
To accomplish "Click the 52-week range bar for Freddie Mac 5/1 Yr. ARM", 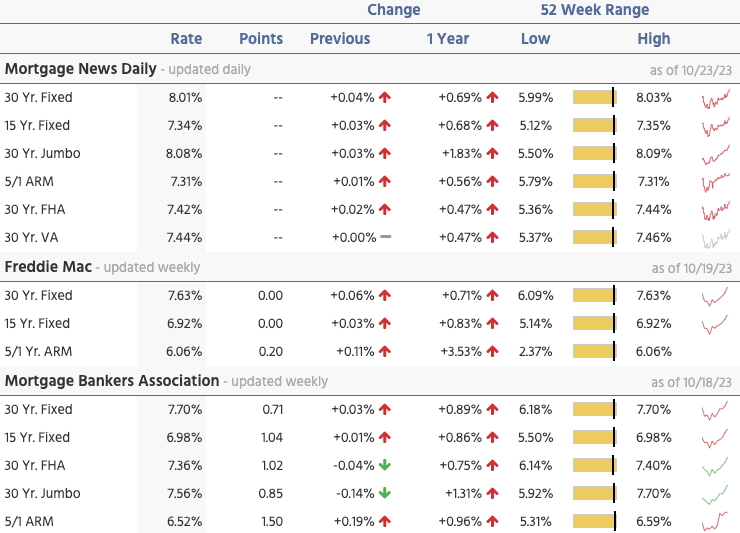I will (x=594, y=352).
